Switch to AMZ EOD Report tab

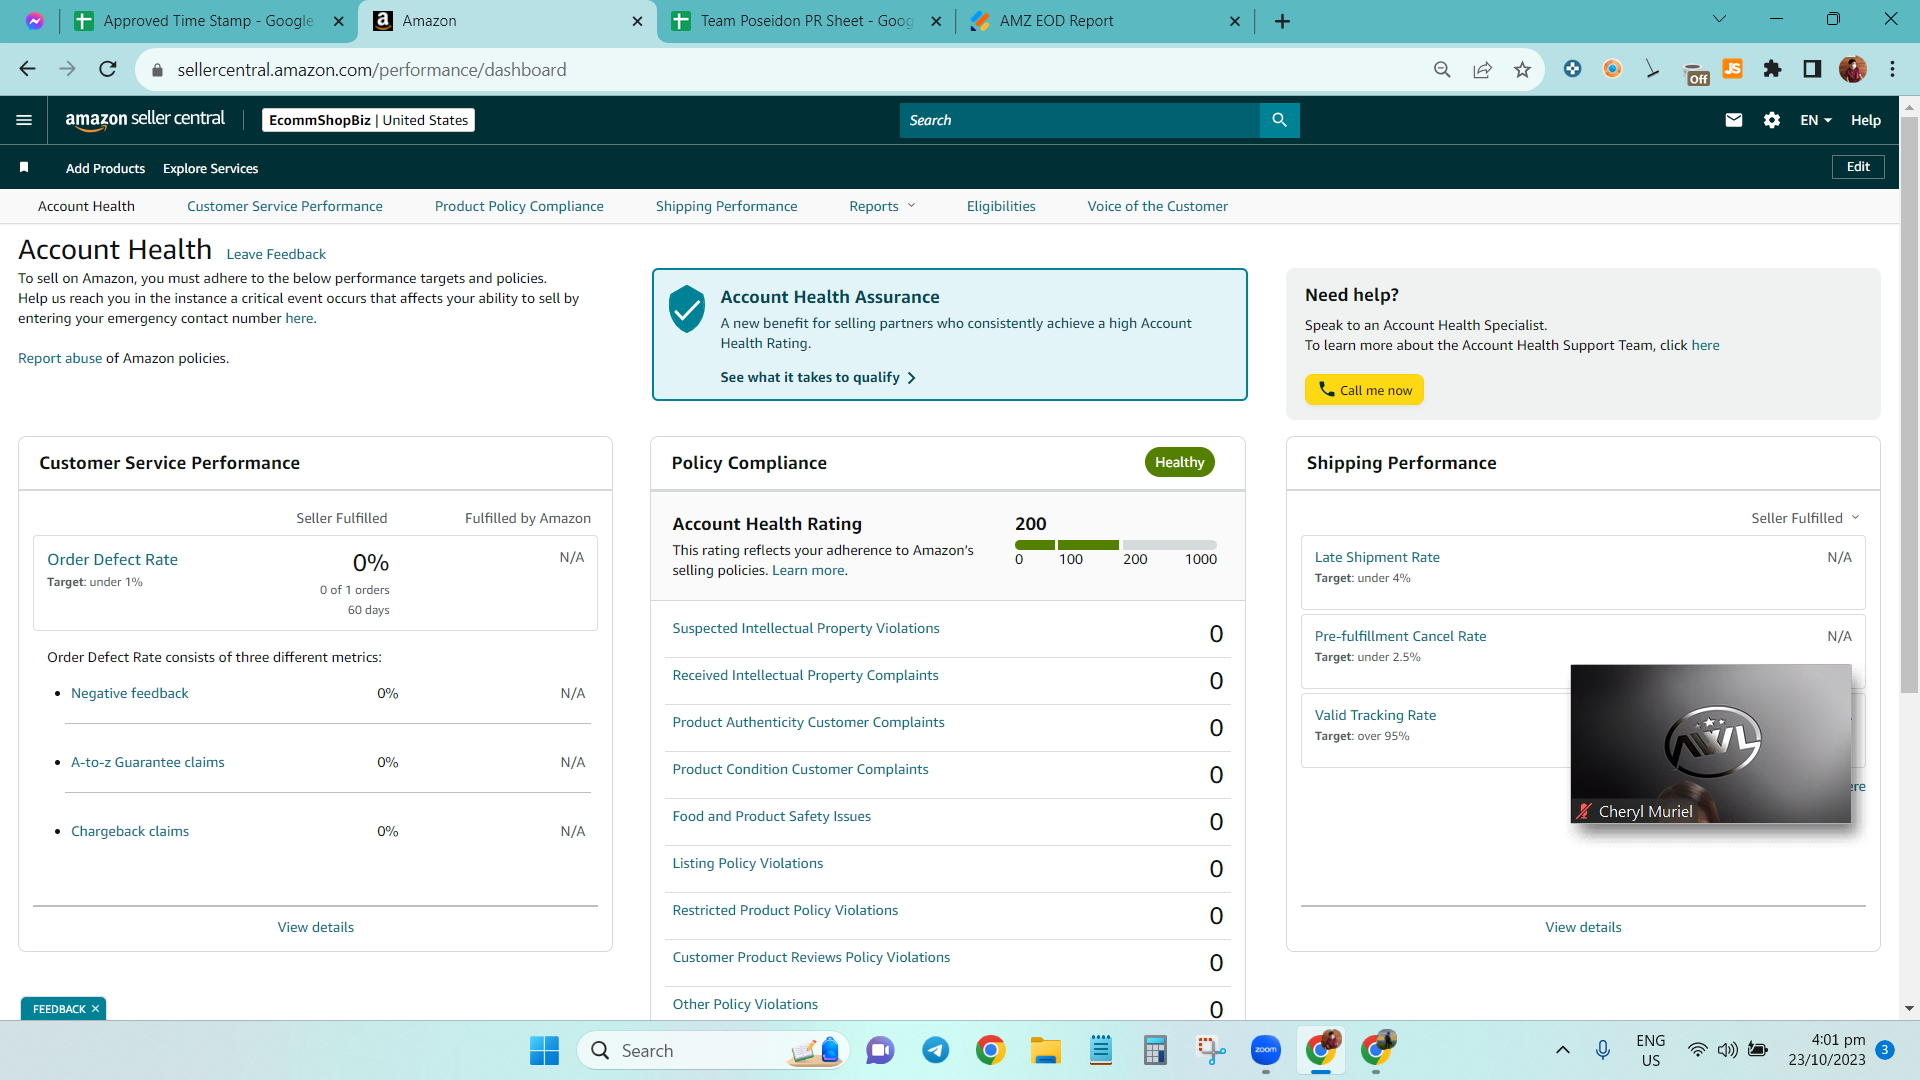click(x=1105, y=21)
